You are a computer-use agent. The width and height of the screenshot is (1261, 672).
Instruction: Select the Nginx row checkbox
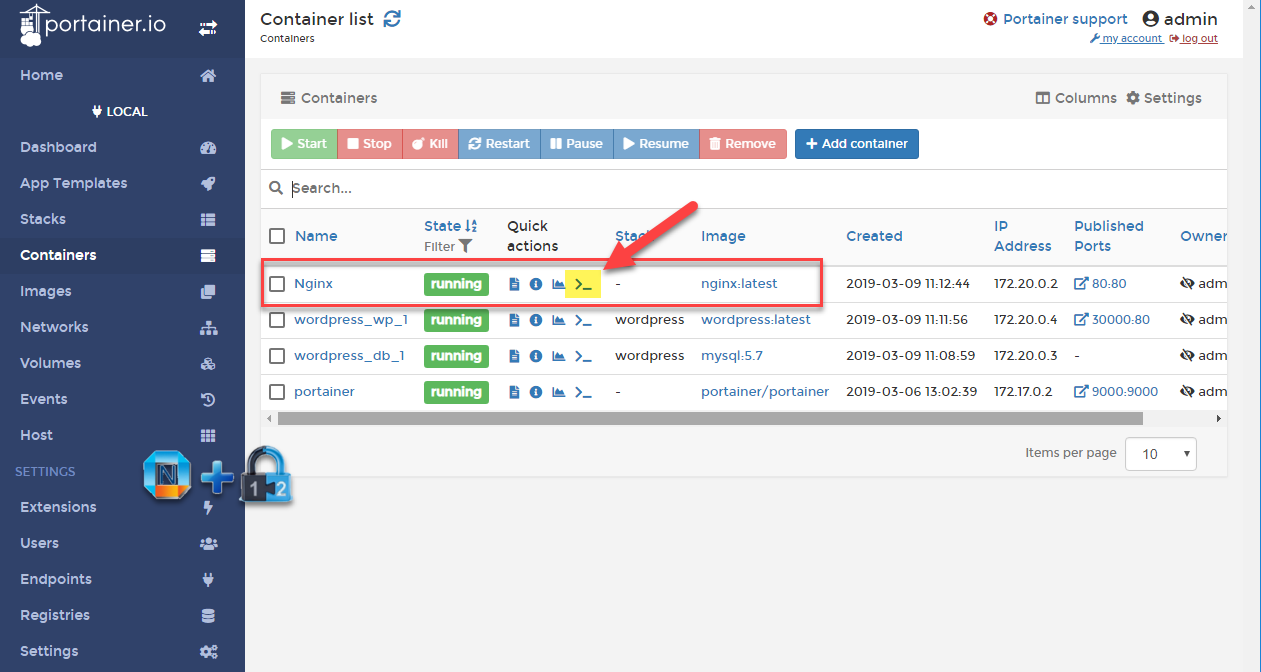(277, 284)
